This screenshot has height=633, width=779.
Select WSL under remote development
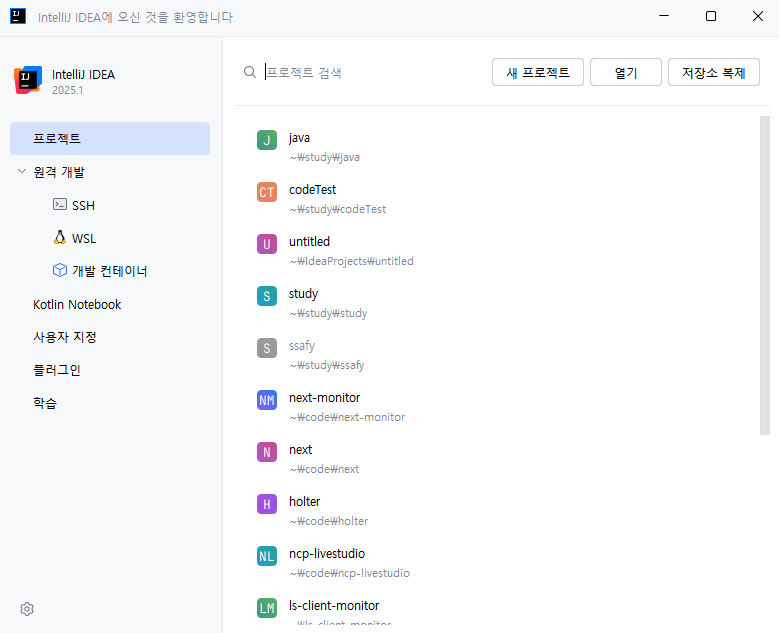coord(84,238)
